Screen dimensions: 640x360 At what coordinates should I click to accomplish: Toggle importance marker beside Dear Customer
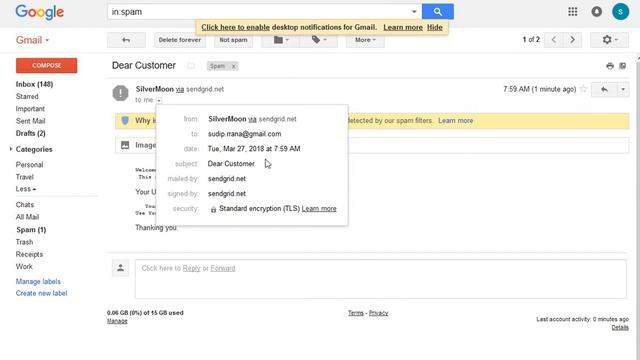(191, 66)
